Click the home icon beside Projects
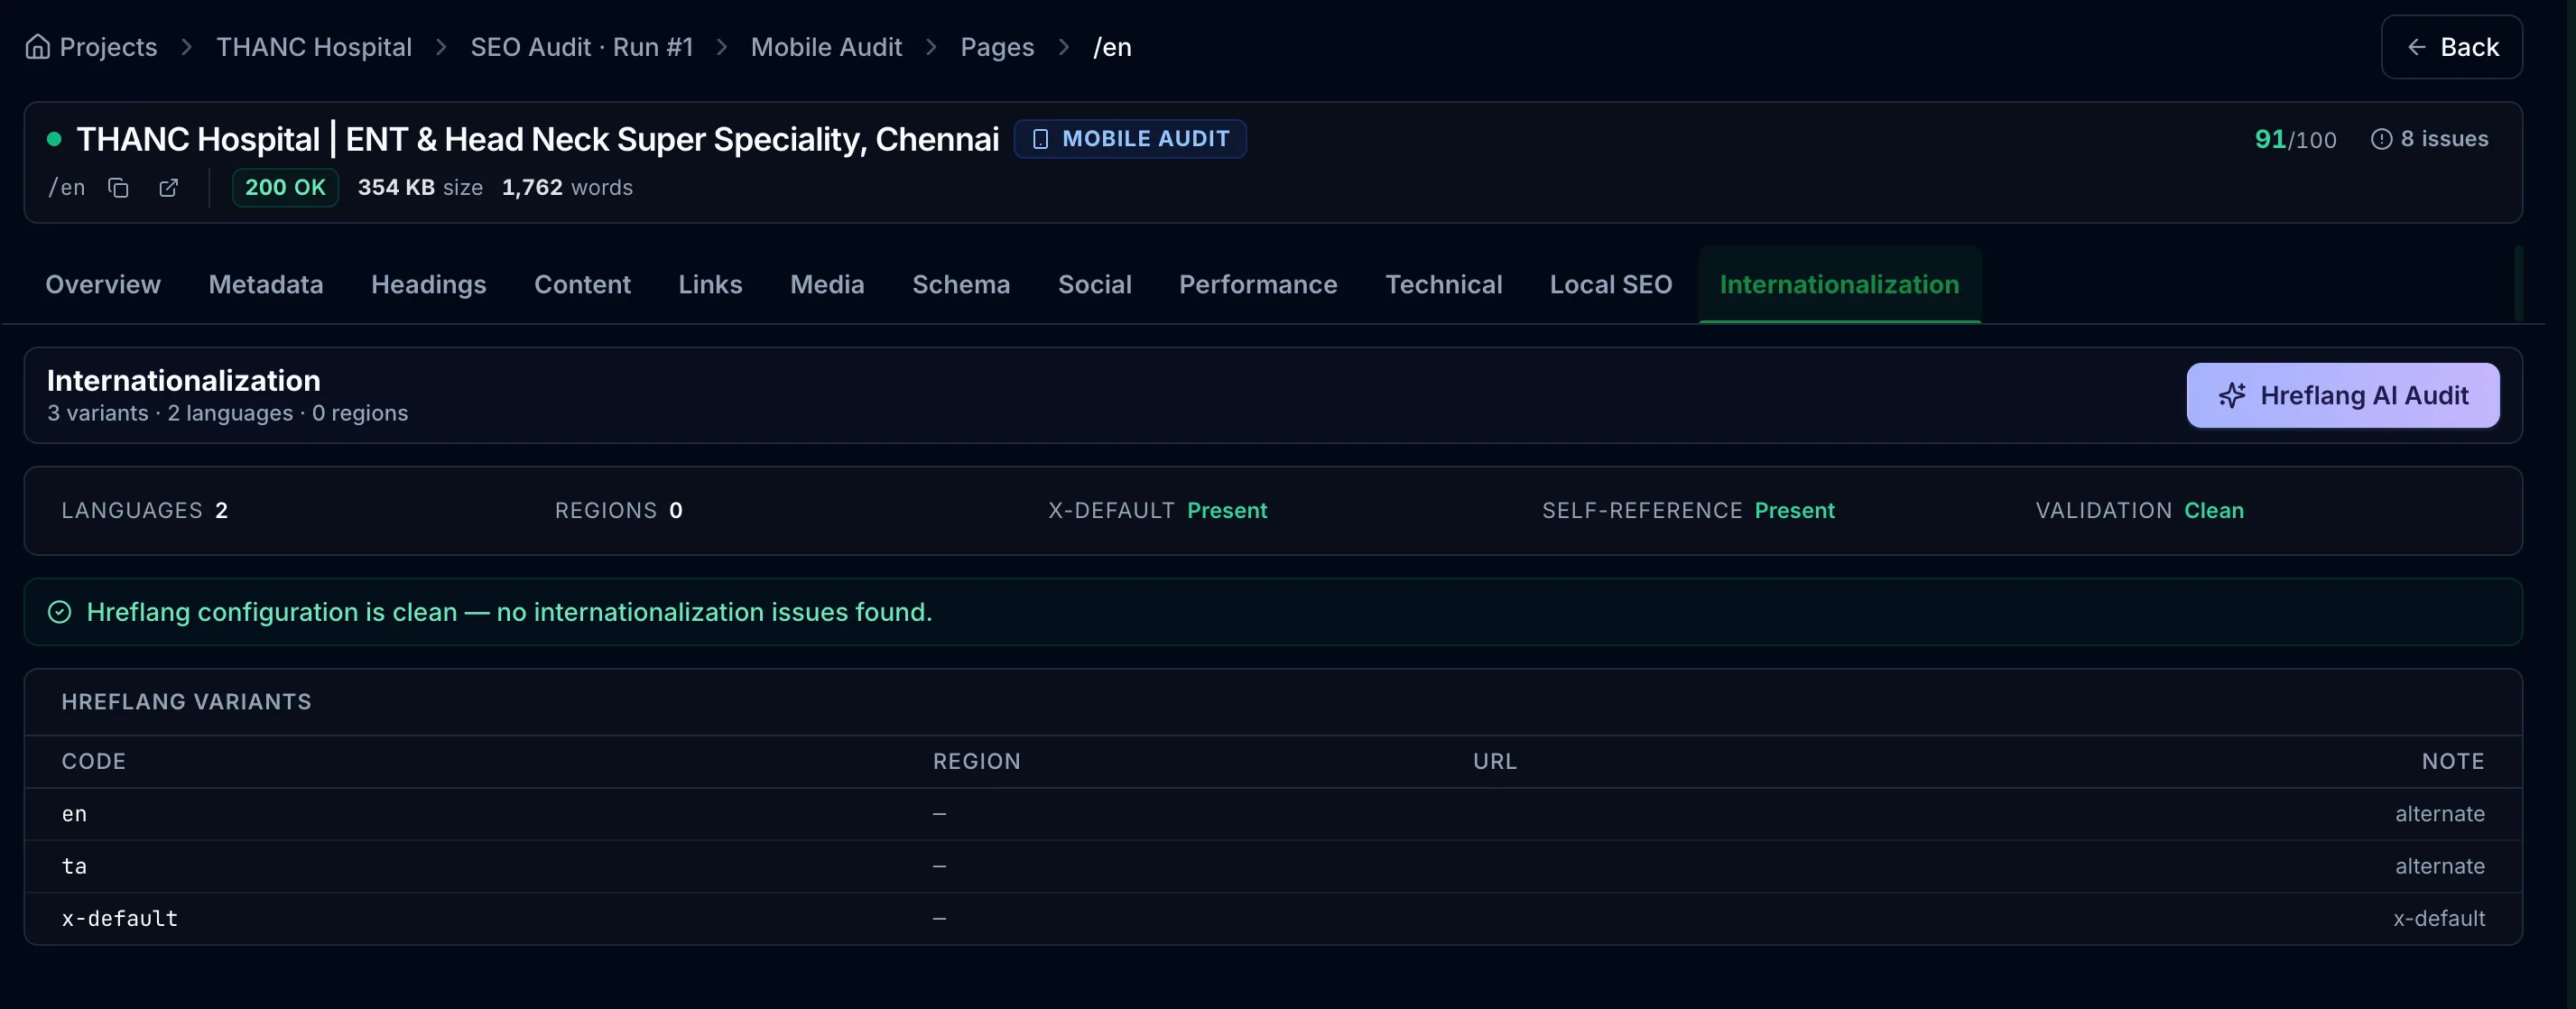This screenshot has width=2576, height=1009. click(x=38, y=47)
